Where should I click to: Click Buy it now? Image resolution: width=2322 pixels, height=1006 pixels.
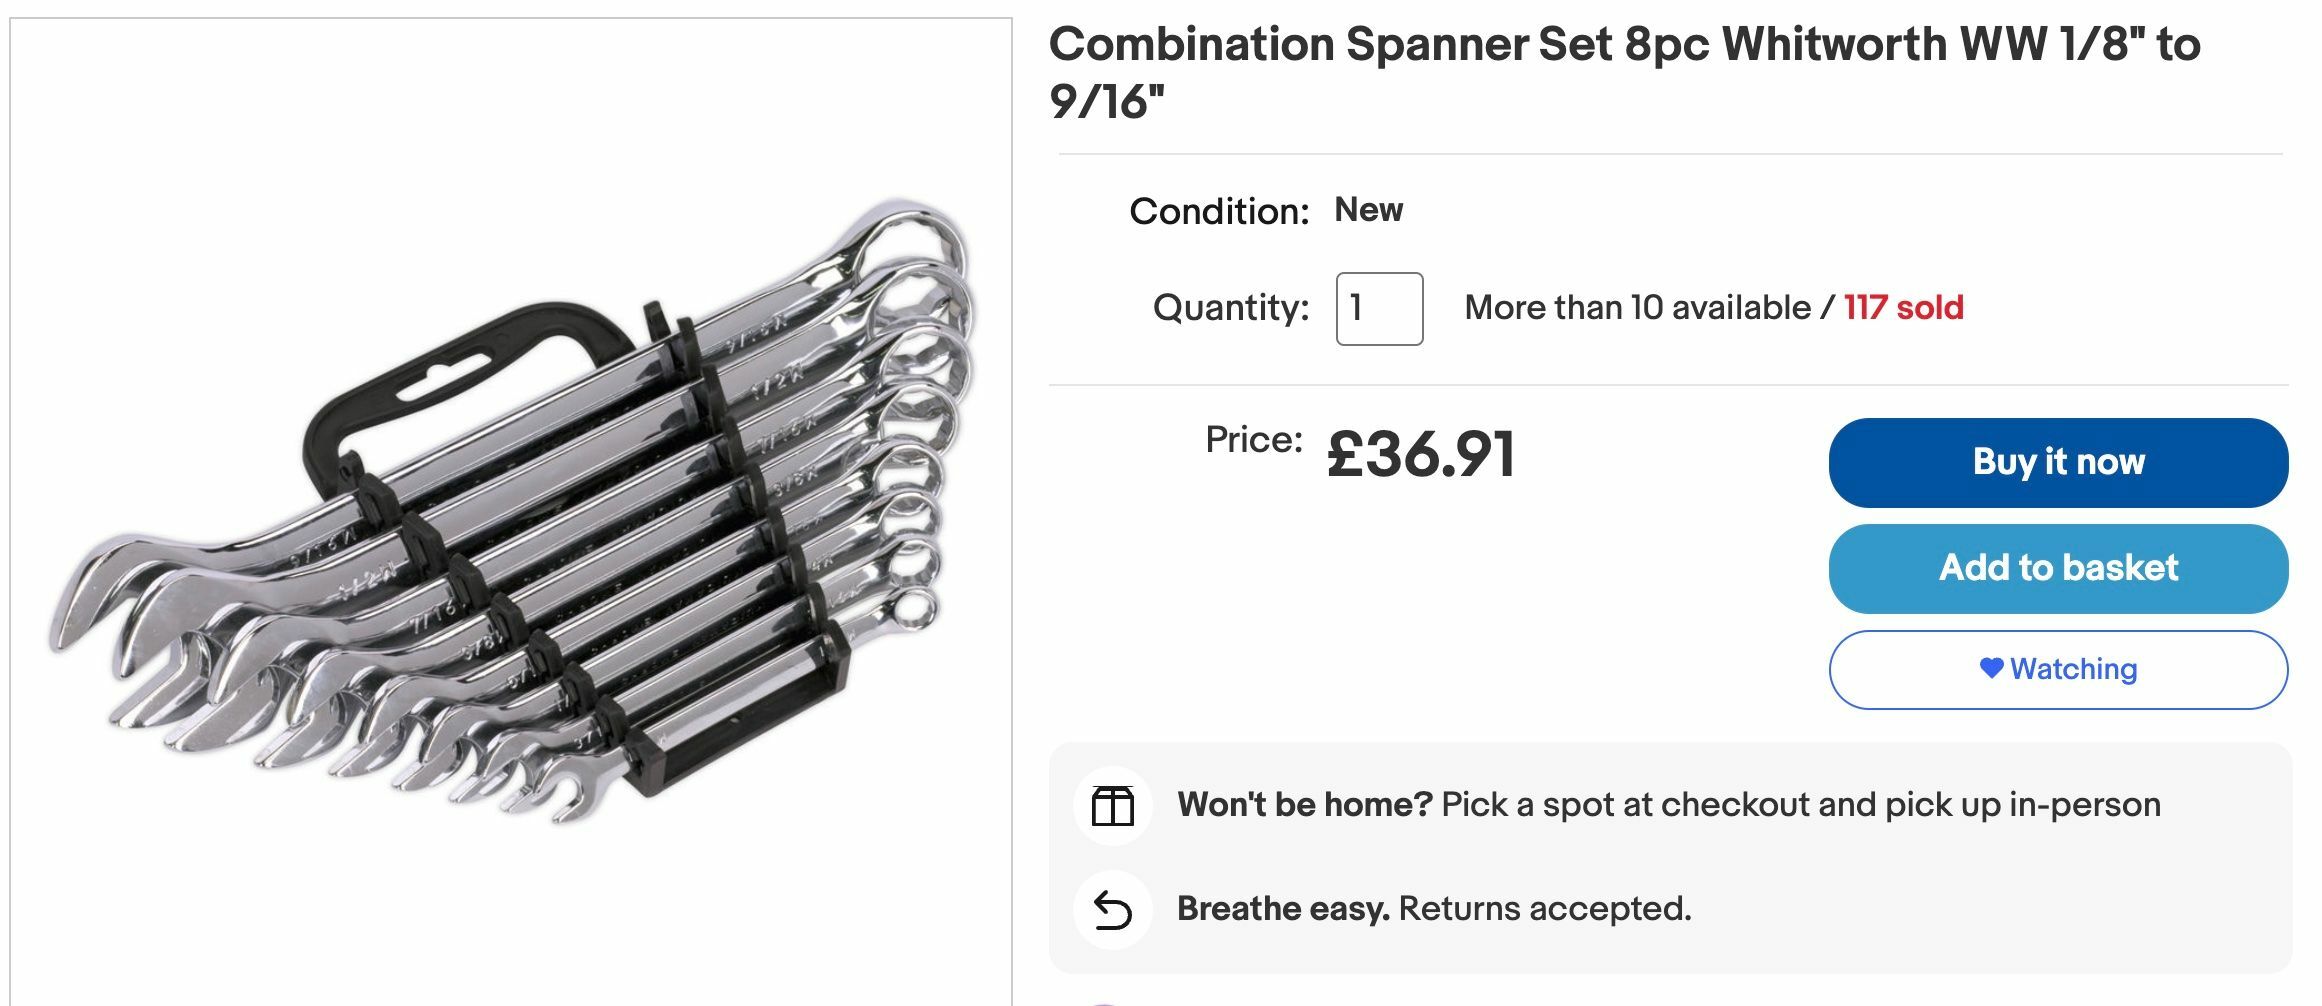(2057, 461)
